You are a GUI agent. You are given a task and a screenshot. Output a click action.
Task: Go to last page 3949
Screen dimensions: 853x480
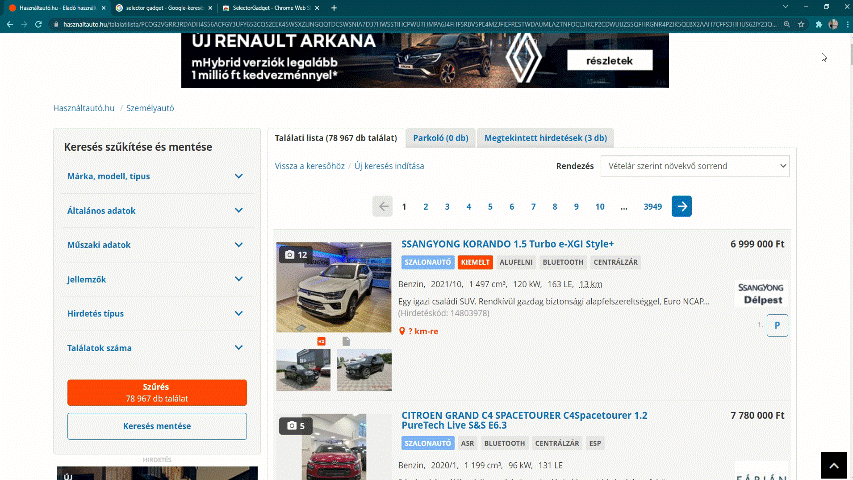(x=652, y=207)
